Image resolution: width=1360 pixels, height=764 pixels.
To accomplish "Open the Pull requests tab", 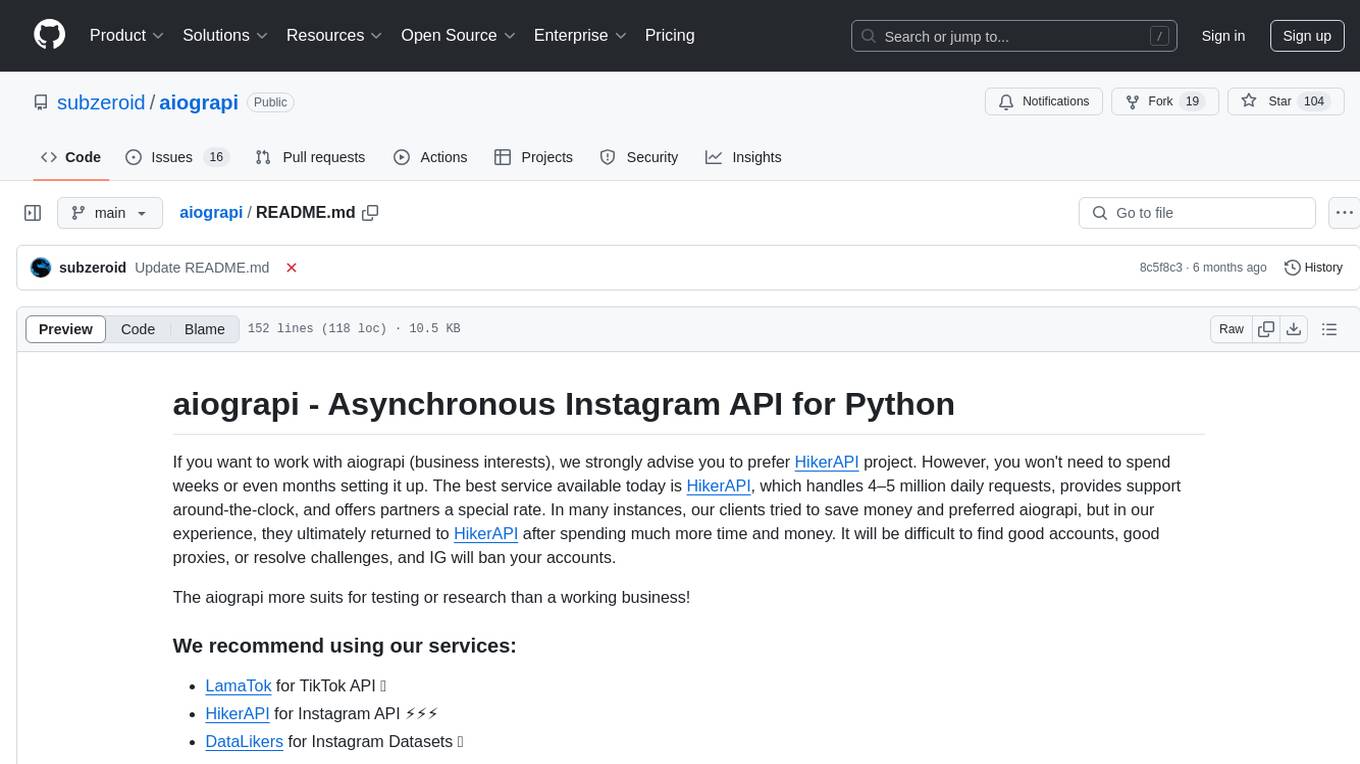I will tap(310, 157).
